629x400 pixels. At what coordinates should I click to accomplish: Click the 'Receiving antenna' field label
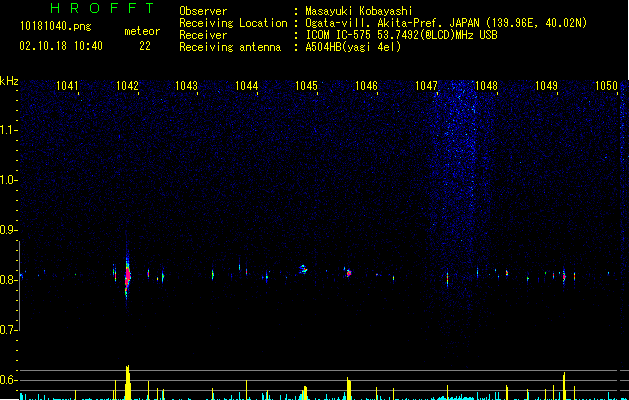click(x=230, y=47)
